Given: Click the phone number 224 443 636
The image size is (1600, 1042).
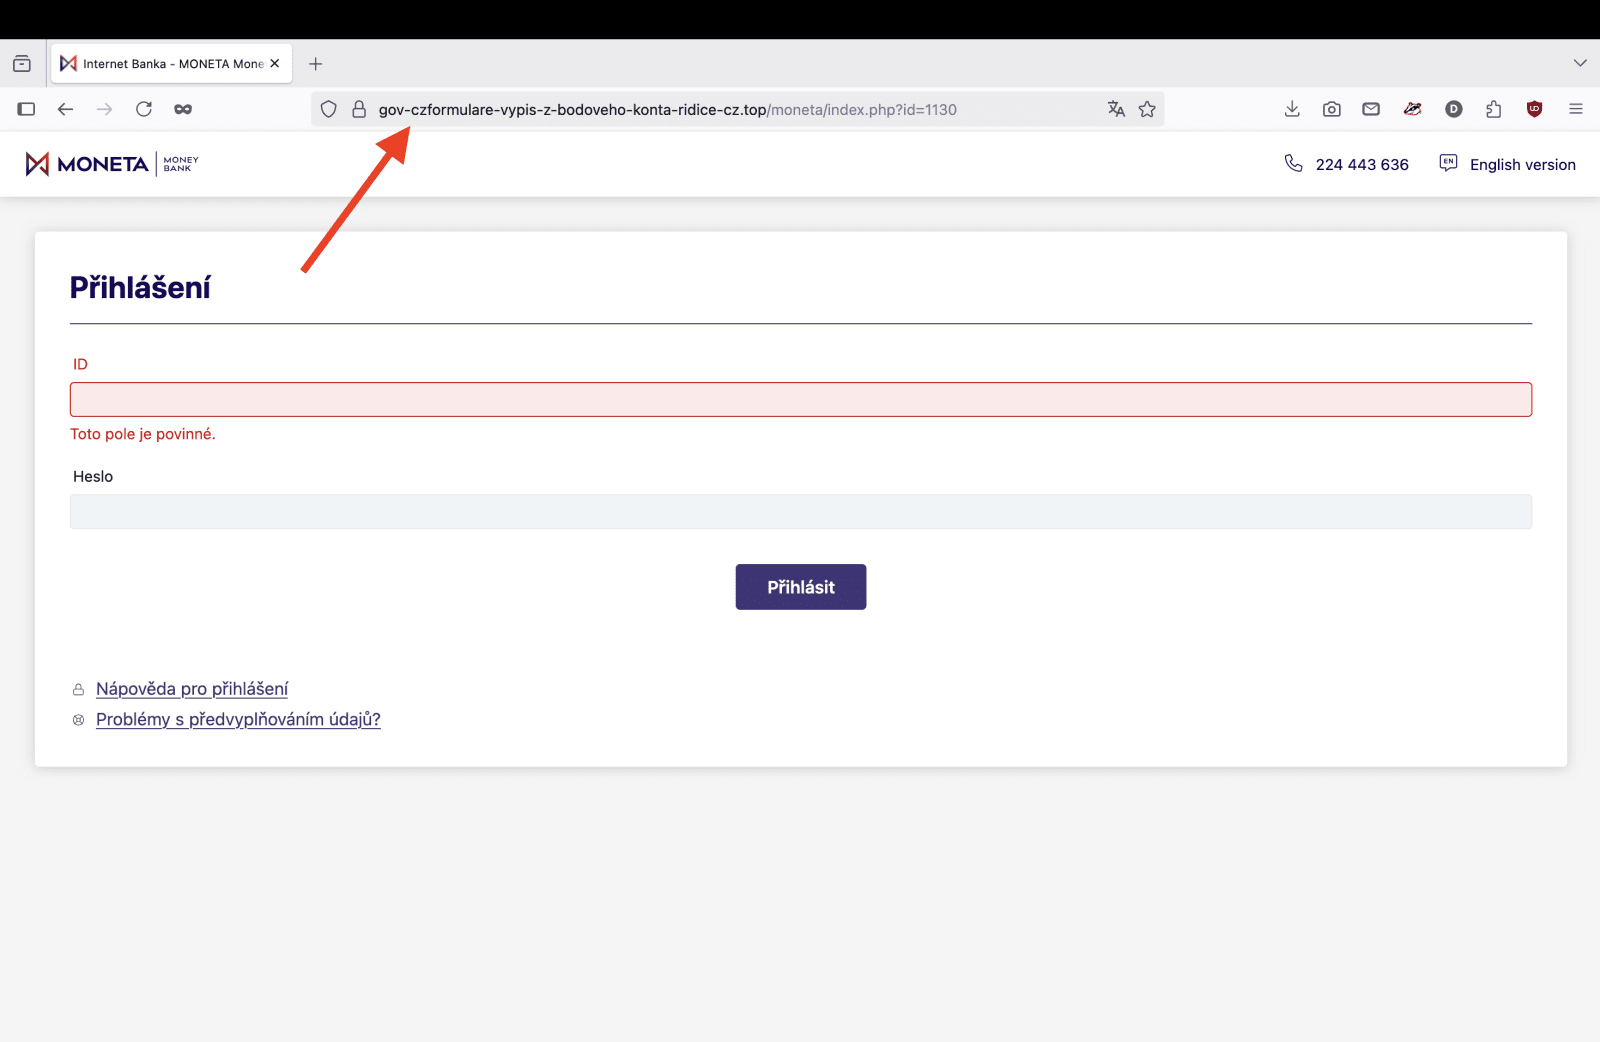Looking at the screenshot, I should [1362, 165].
